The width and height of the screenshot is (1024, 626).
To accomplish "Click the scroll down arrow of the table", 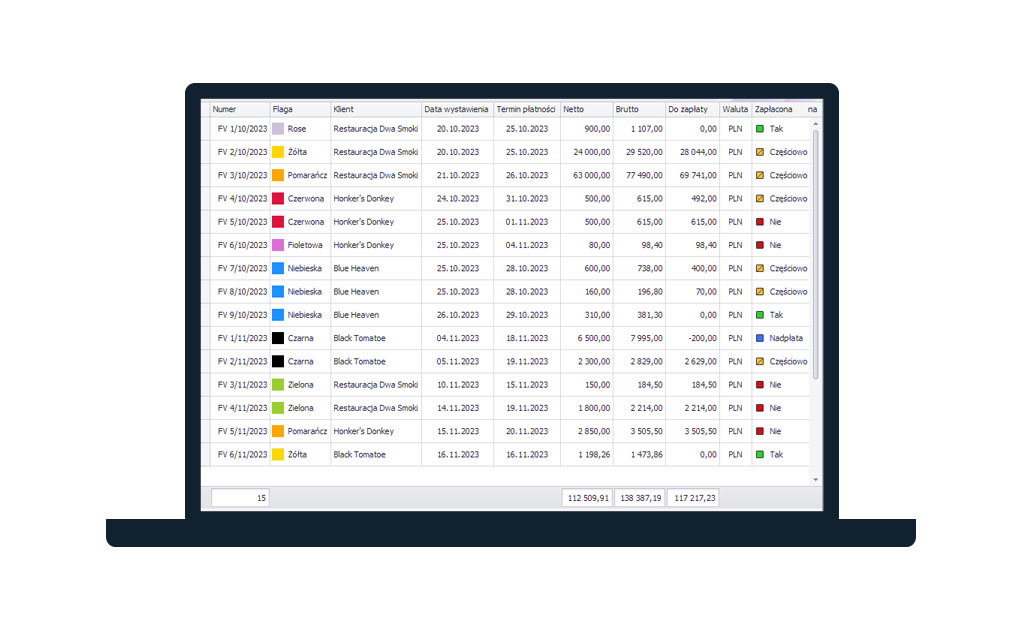I will [x=815, y=480].
